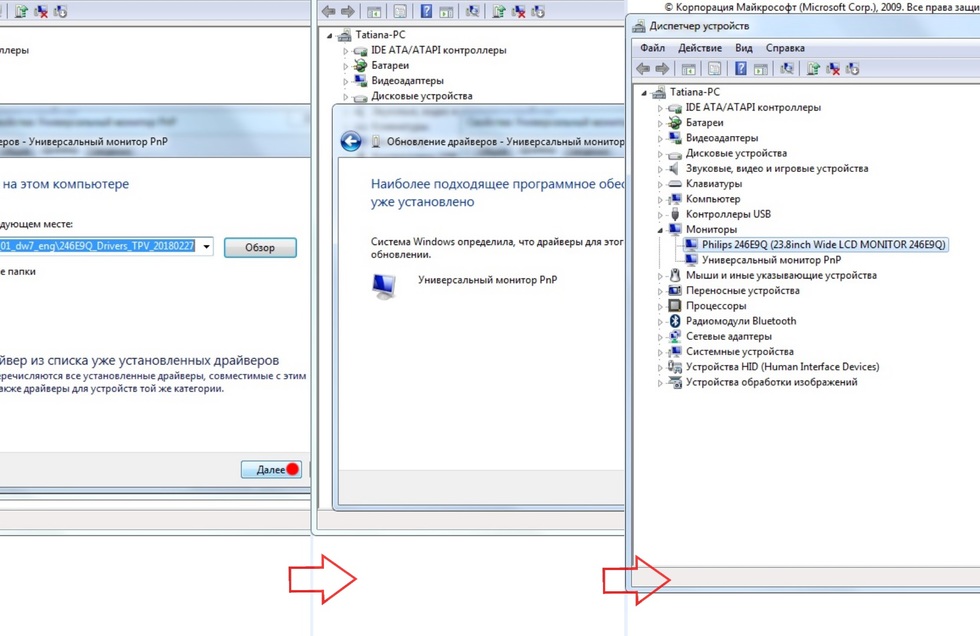
Task: Open the Действие menu
Action: click(699, 48)
